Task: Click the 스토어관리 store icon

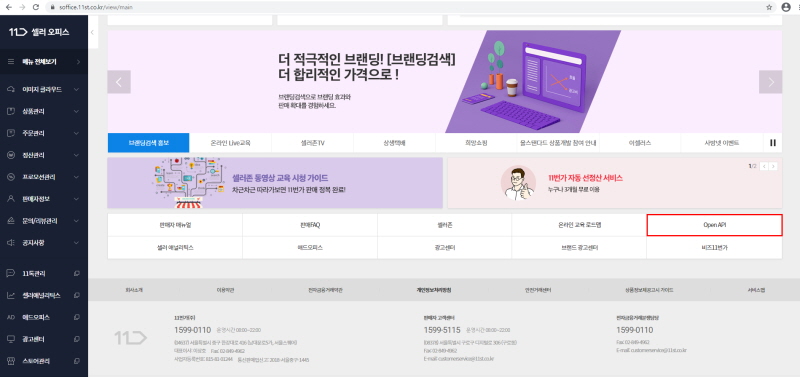Action: 11,361
